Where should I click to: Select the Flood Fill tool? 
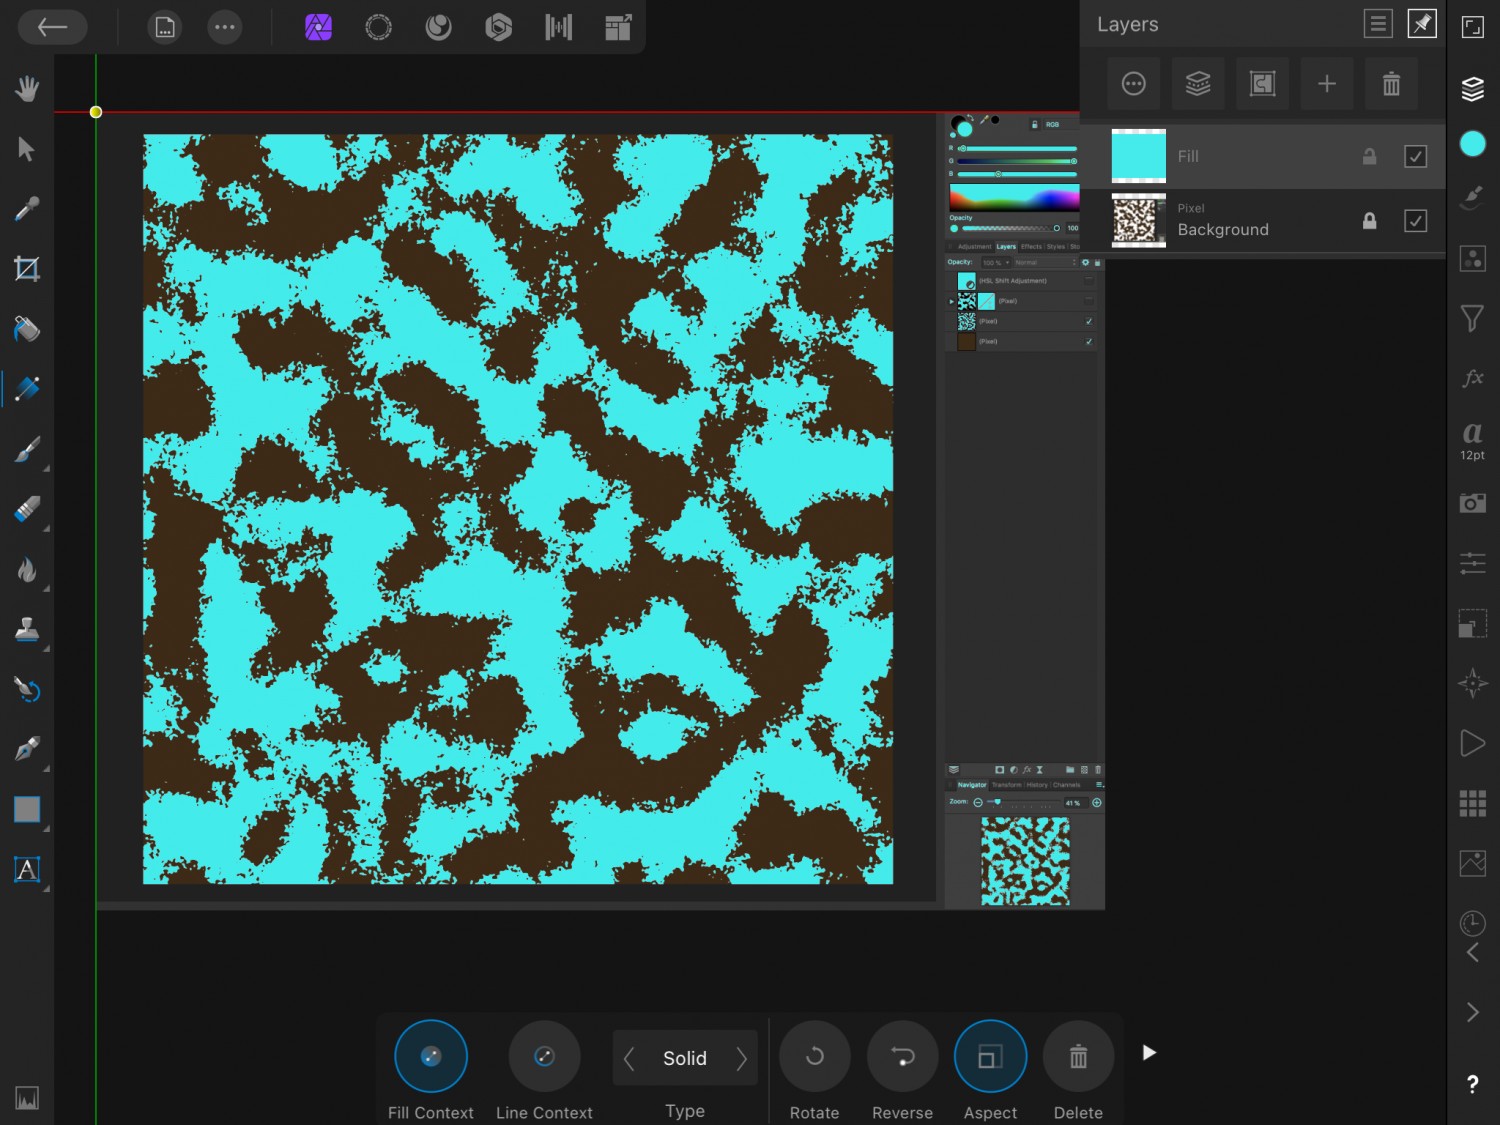27,328
